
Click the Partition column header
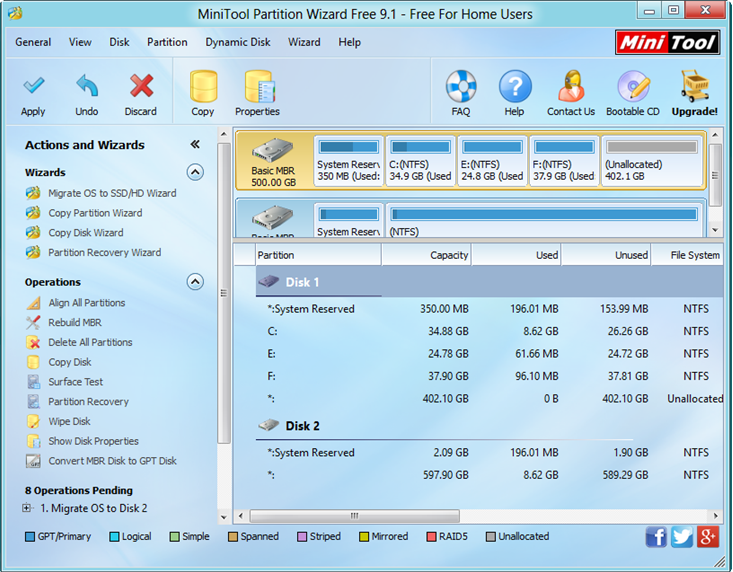point(318,255)
